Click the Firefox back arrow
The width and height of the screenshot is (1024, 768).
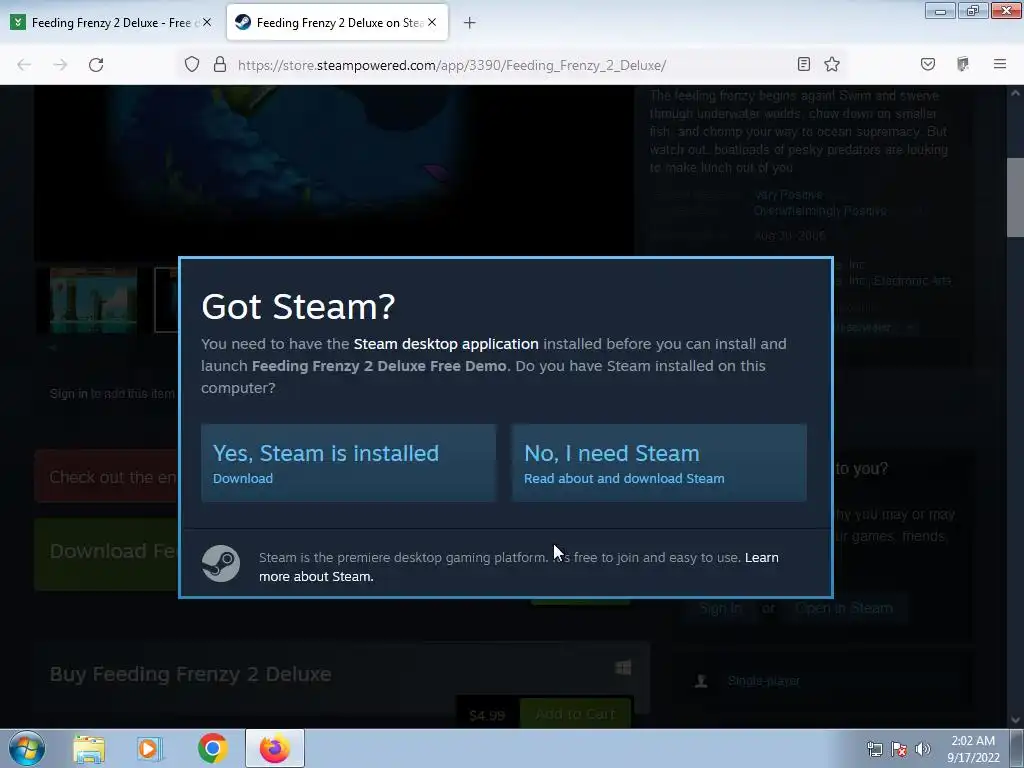click(x=24, y=65)
